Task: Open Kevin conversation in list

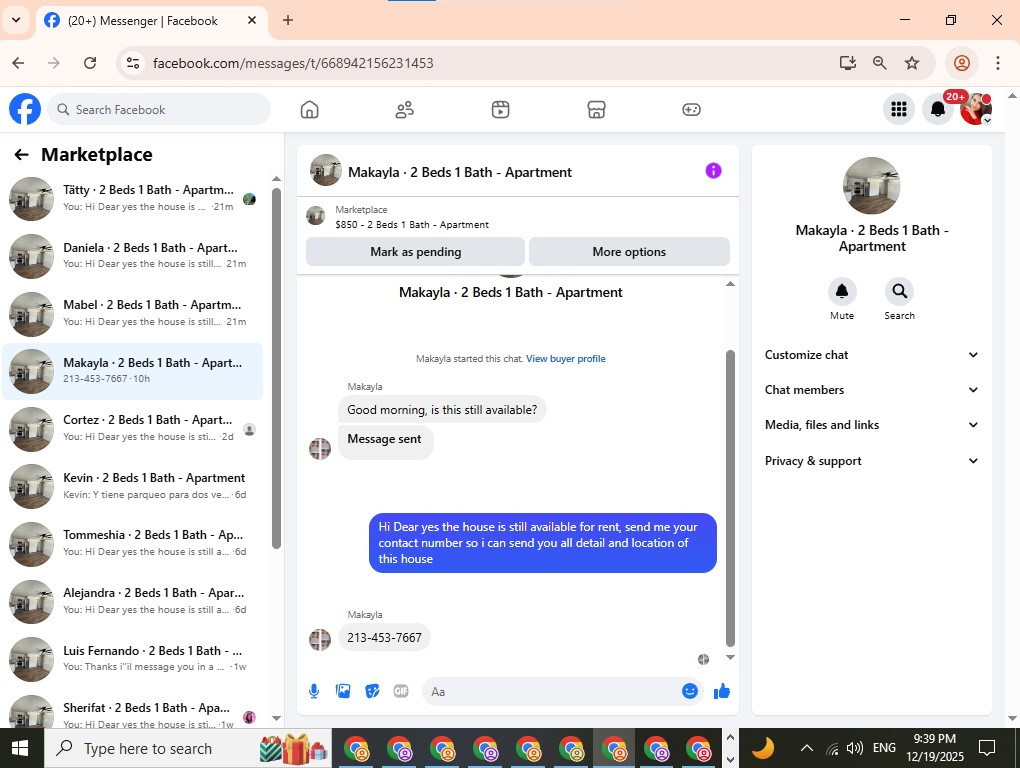Action: (x=133, y=486)
